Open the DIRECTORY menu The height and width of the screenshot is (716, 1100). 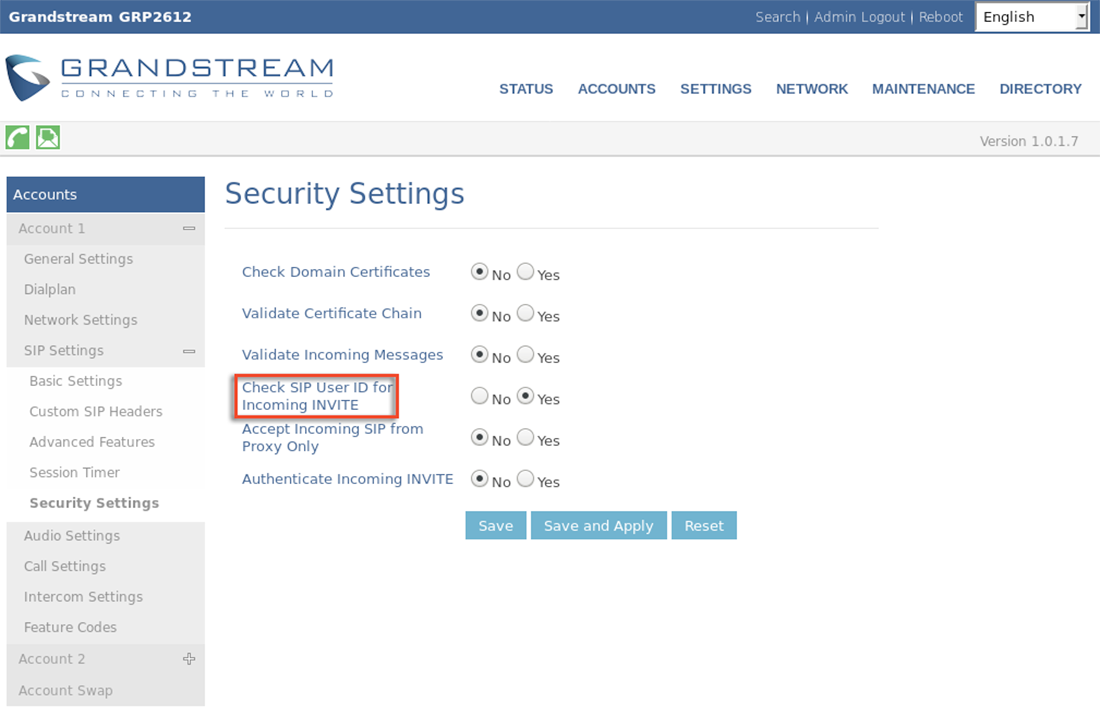(1040, 89)
